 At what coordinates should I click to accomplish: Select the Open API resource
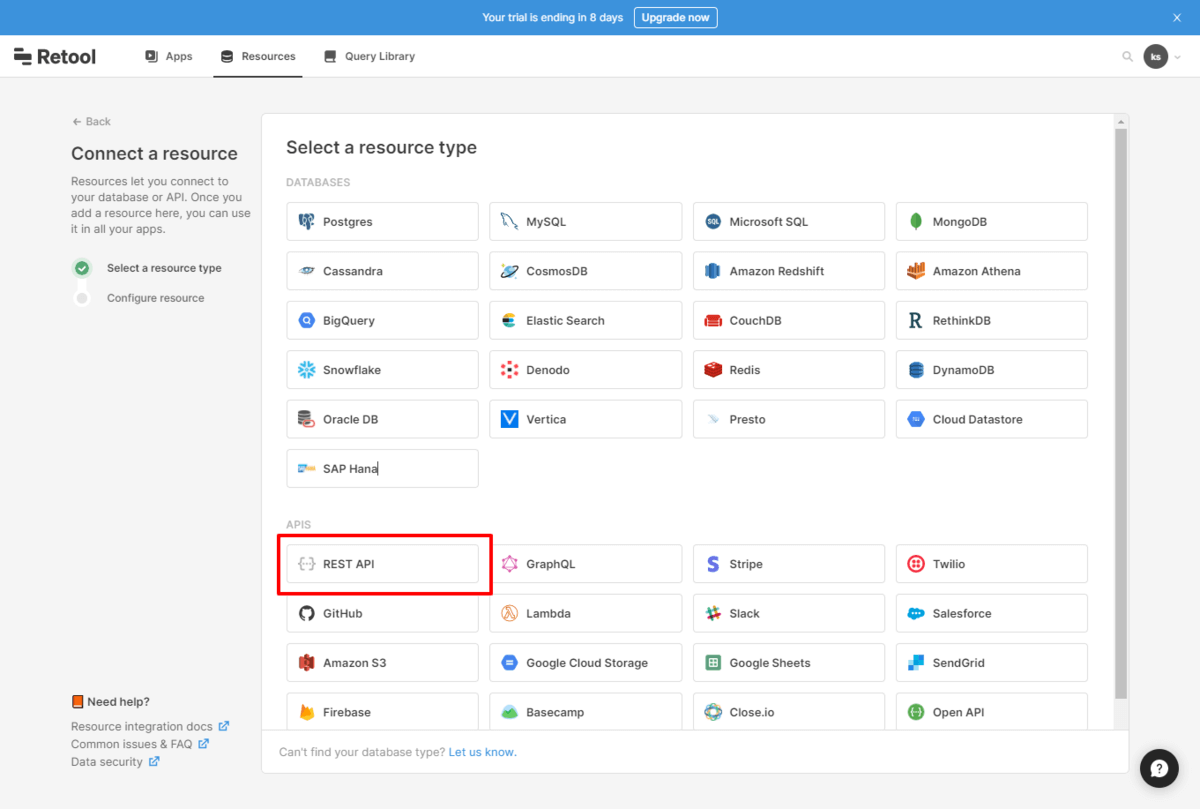pyautogui.click(x=991, y=712)
